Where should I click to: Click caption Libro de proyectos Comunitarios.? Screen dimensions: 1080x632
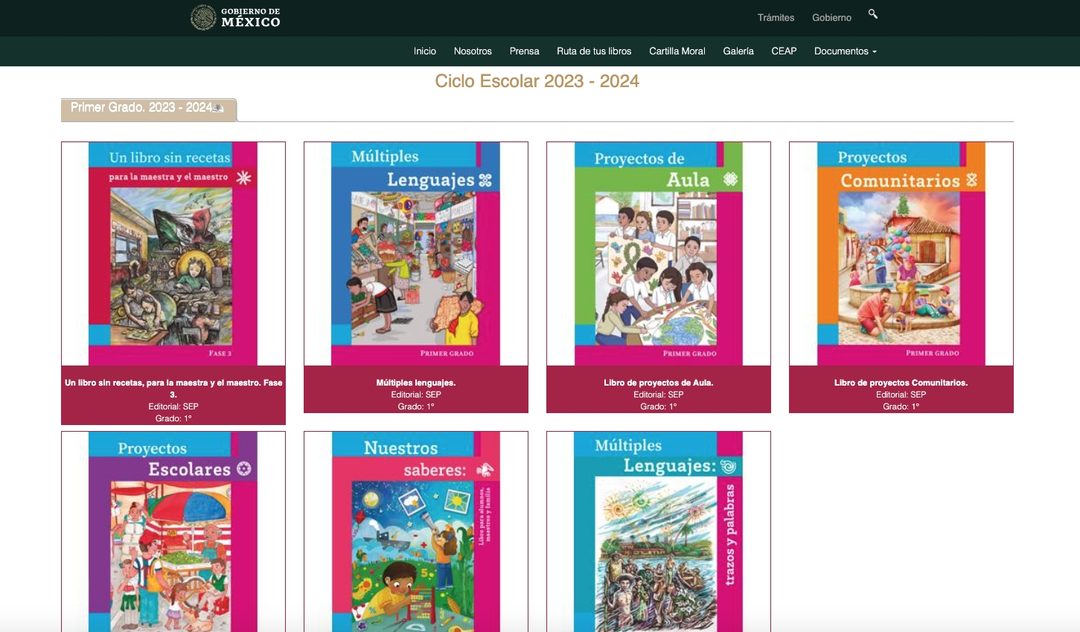click(901, 383)
